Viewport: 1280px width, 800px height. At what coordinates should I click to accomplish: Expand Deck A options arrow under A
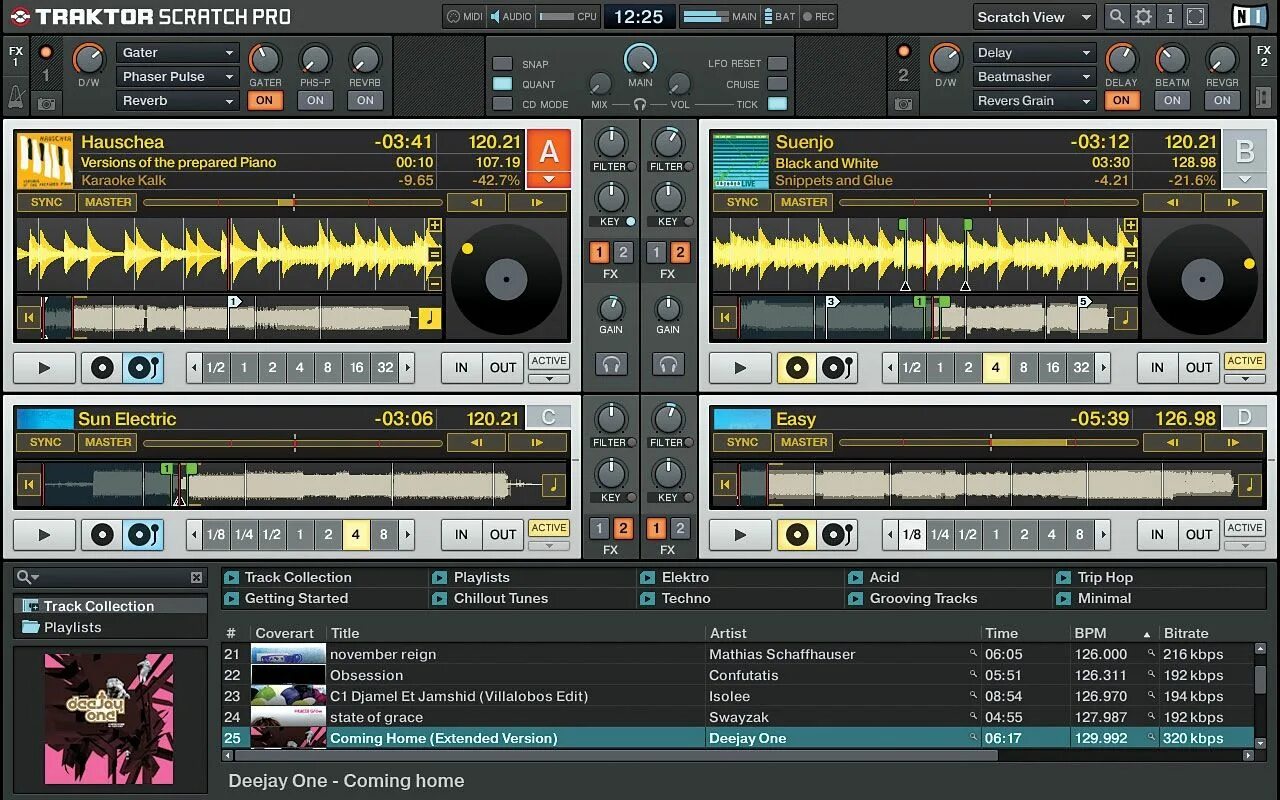pyautogui.click(x=549, y=180)
